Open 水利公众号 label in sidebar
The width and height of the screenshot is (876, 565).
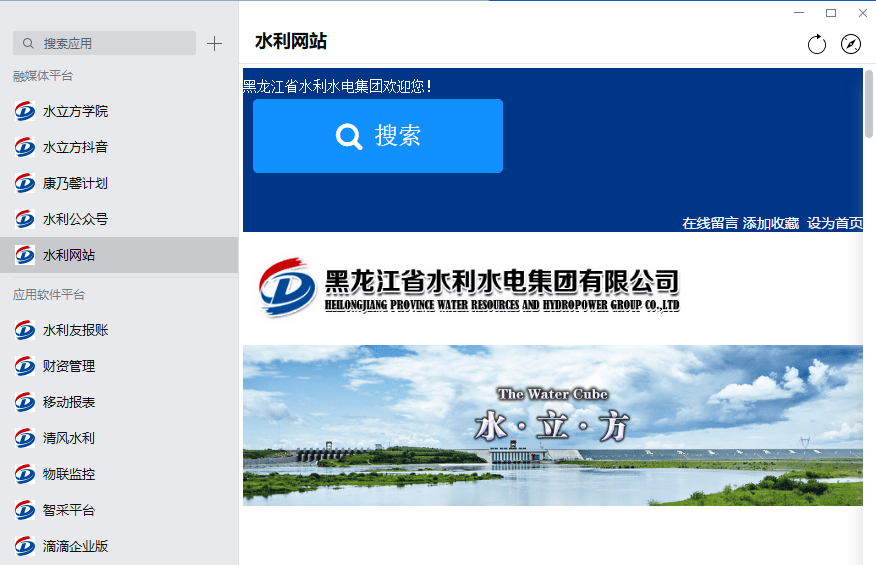(x=75, y=219)
